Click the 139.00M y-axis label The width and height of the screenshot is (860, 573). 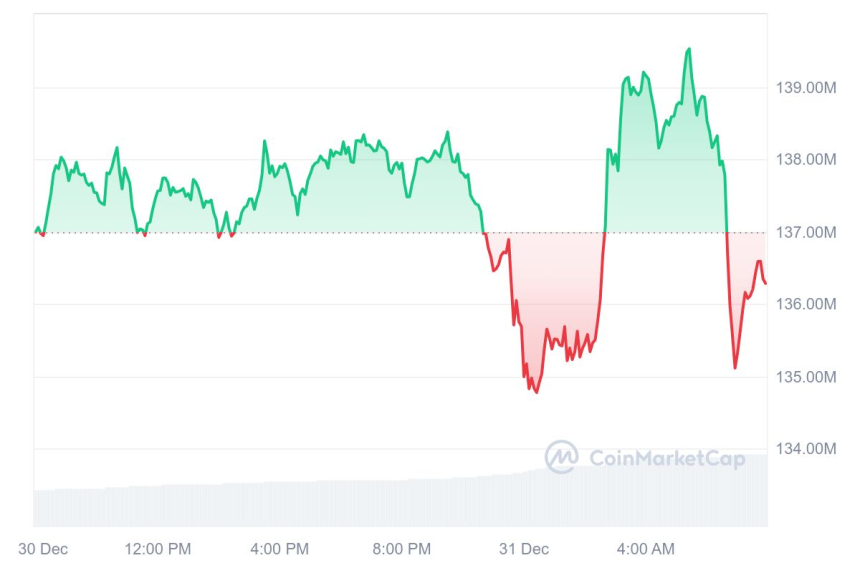click(x=806, y=88)
